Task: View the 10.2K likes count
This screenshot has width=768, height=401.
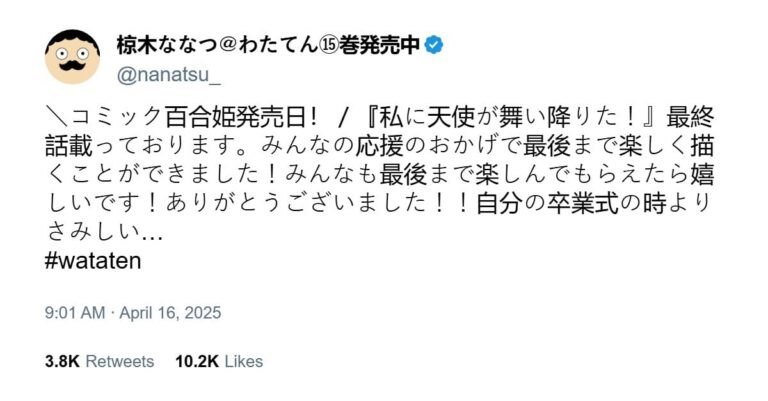Action: (197, 361)
